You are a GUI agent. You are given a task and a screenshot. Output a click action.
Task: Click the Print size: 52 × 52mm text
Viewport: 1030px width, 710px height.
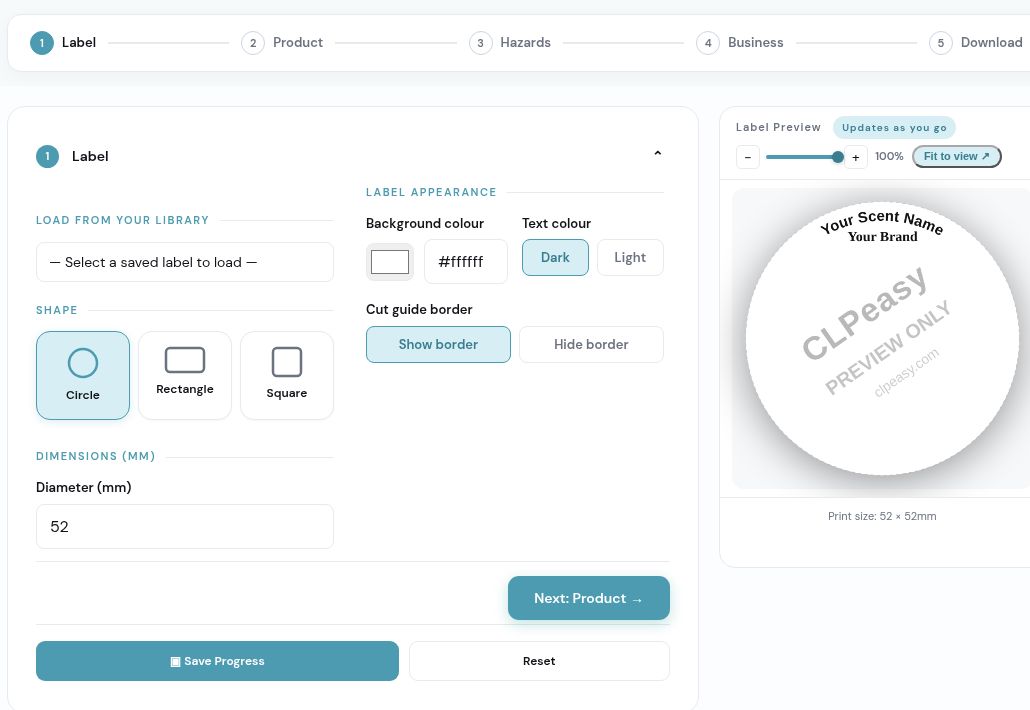click(882, 516)
